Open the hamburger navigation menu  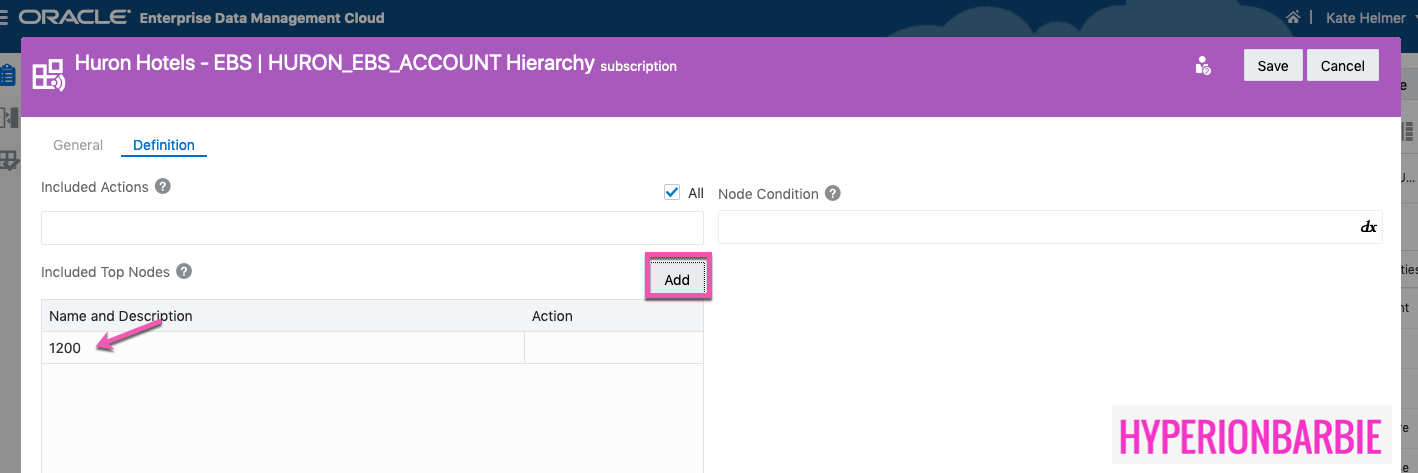(5, 18)
